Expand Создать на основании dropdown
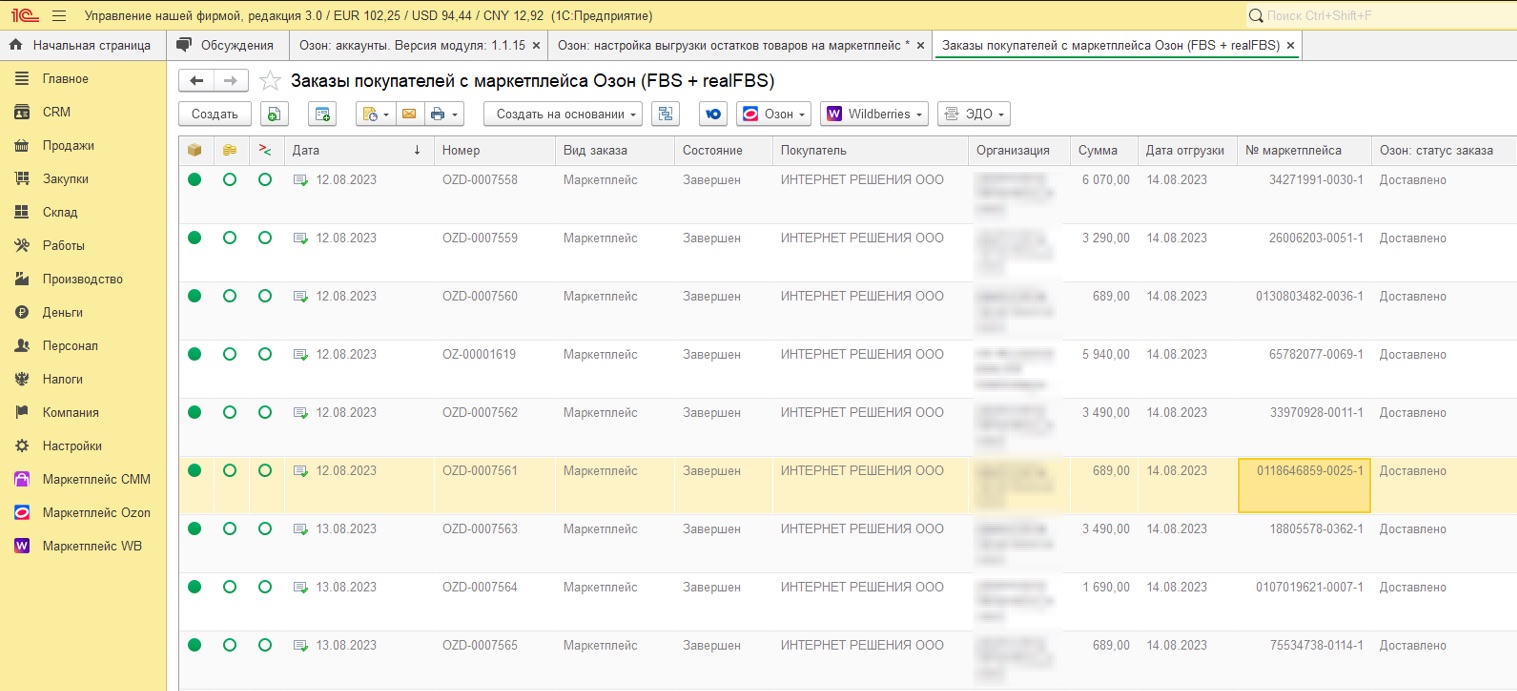The height and width of the screenshot is (691, 1517). (562, 114)
